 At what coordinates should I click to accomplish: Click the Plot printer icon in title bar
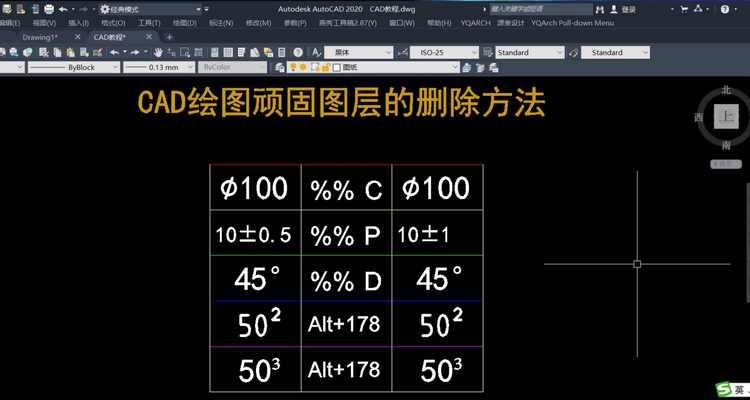click(49, 9)
